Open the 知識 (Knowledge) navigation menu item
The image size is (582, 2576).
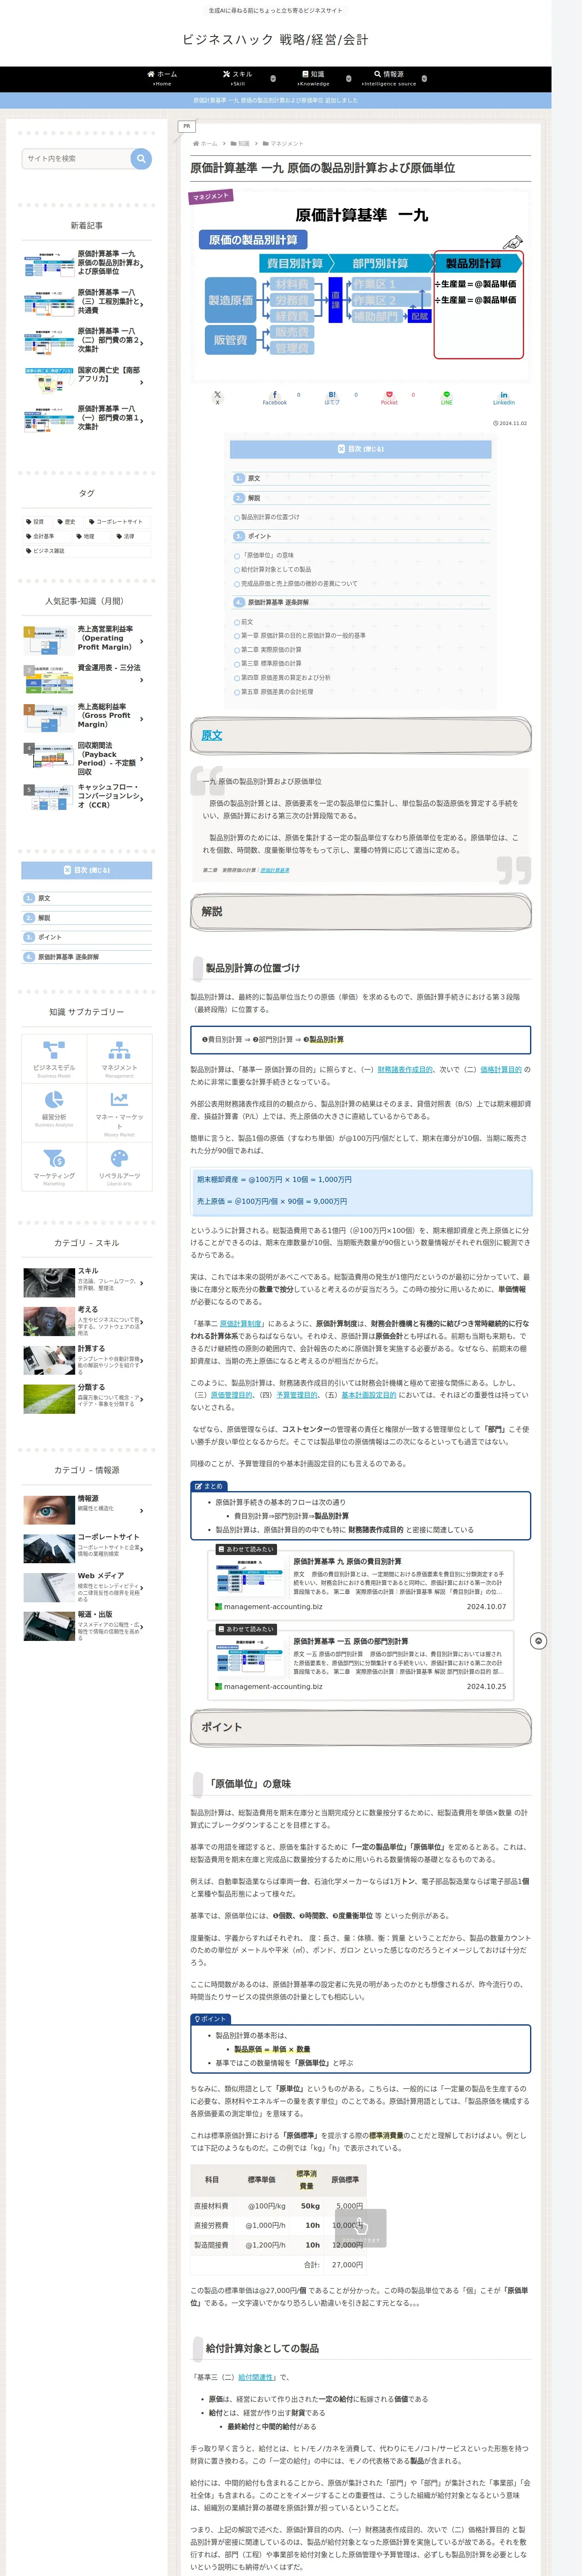pos(313,78)
